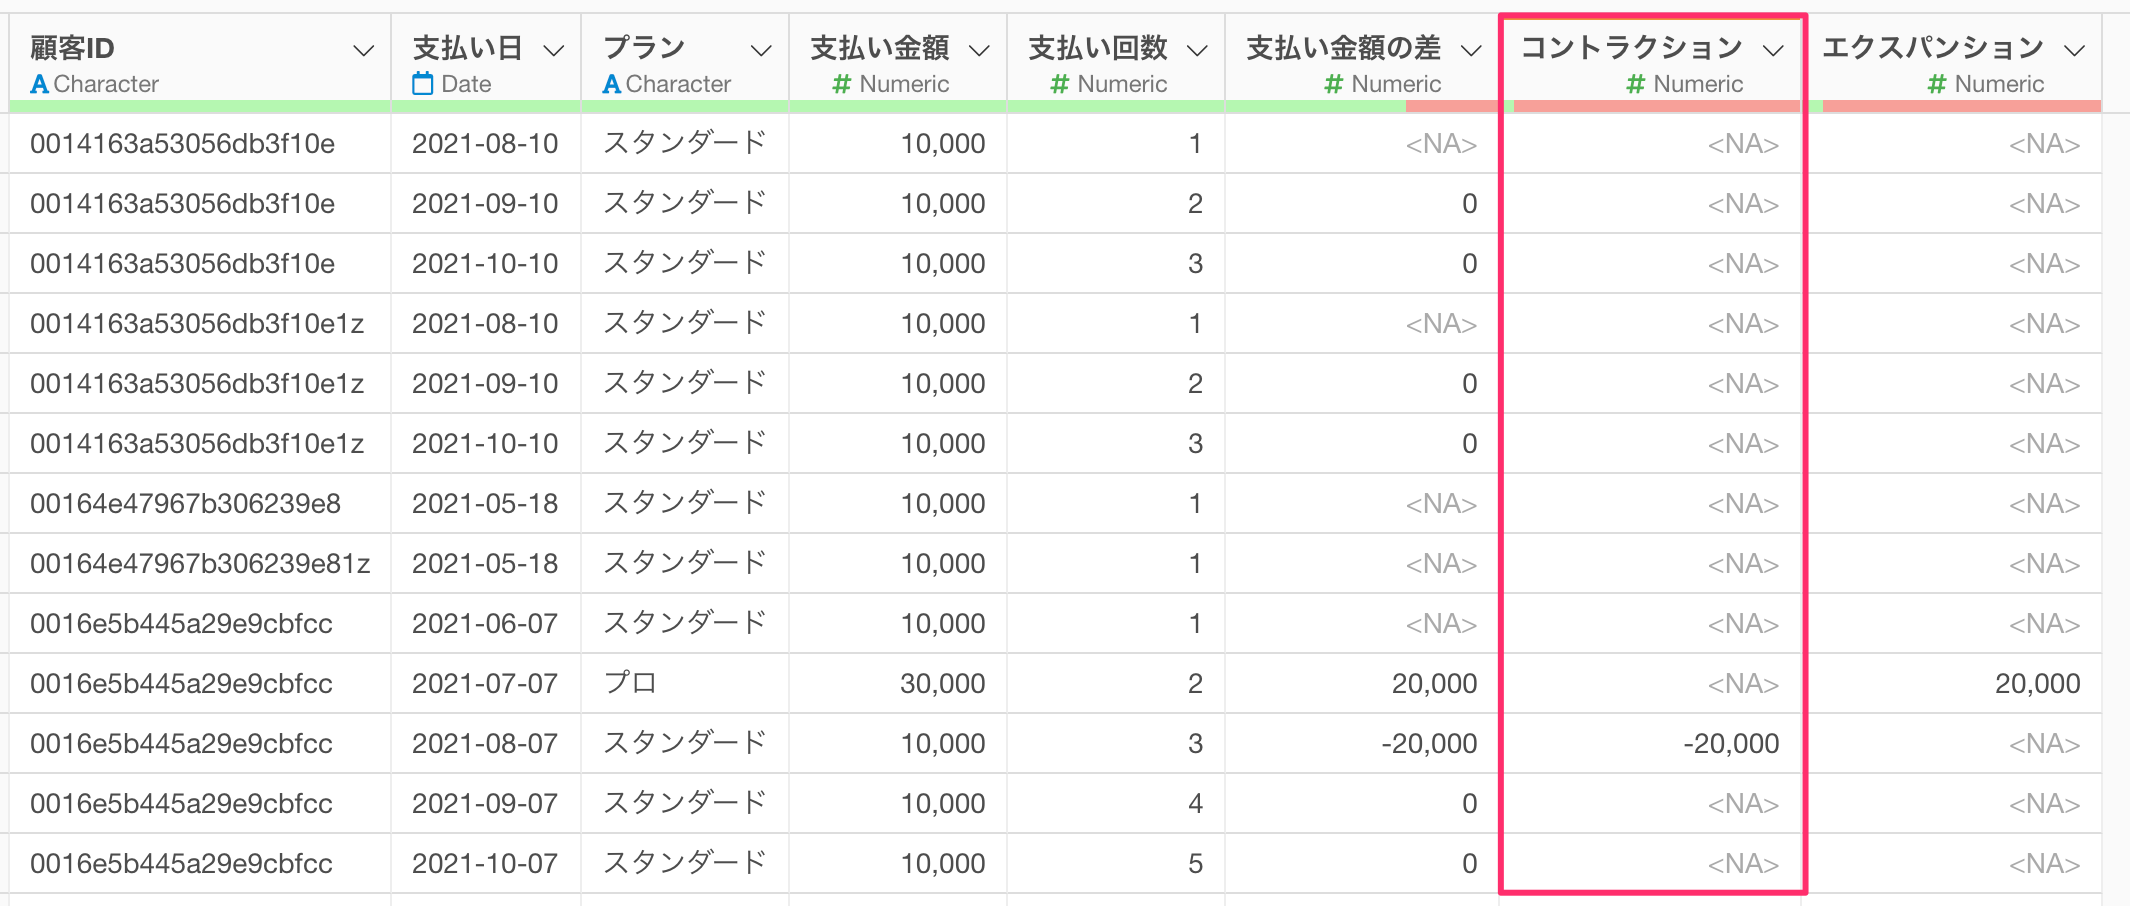Click Numeric hash icon under 支払い金額
Image resolution: width=2130 pixels, height=906 pixels.
pyautogui.click(x=842, y=84)
